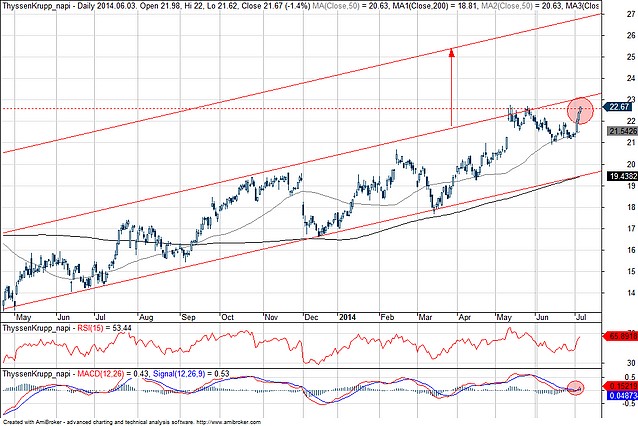638x426 pixels.
Task: Click the Apr label on time axis
Action: [x=464, y=317]
